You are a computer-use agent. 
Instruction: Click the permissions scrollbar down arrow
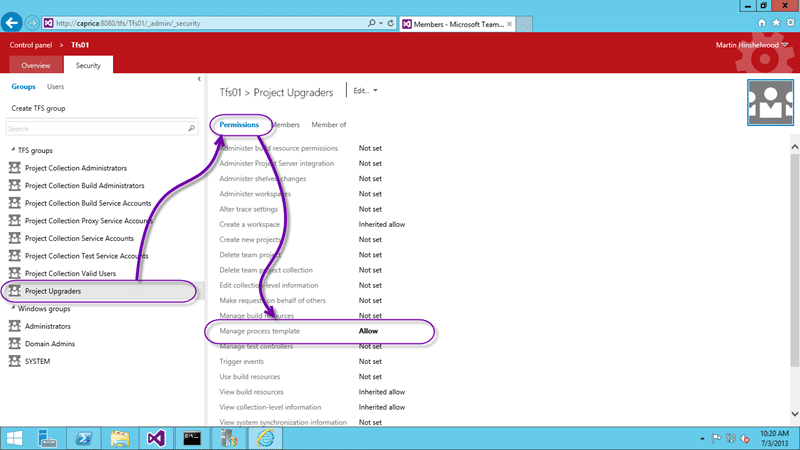click(795, 414)
